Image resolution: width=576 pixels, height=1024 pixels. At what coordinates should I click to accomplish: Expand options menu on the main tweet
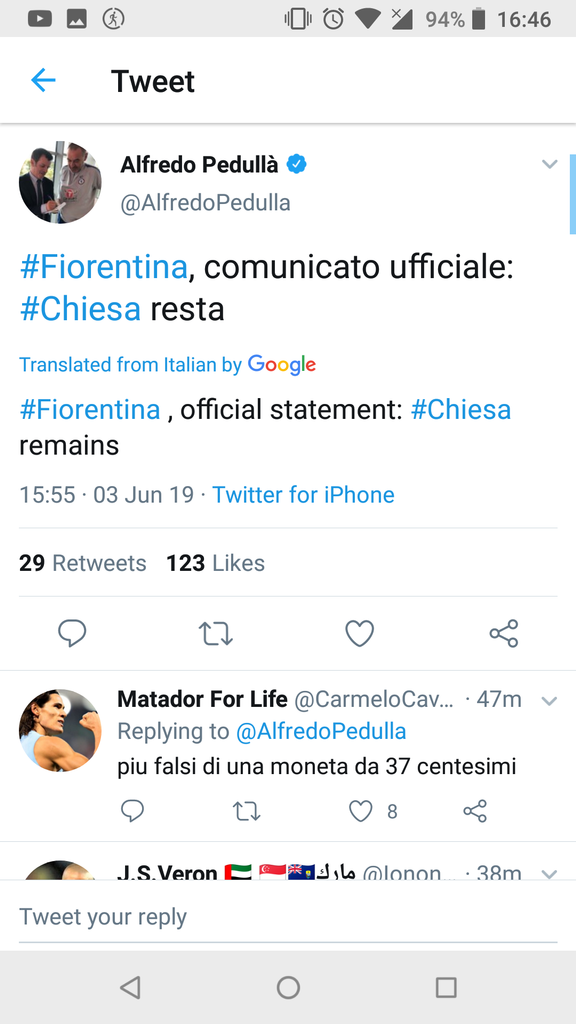click(x=549, y=164)
